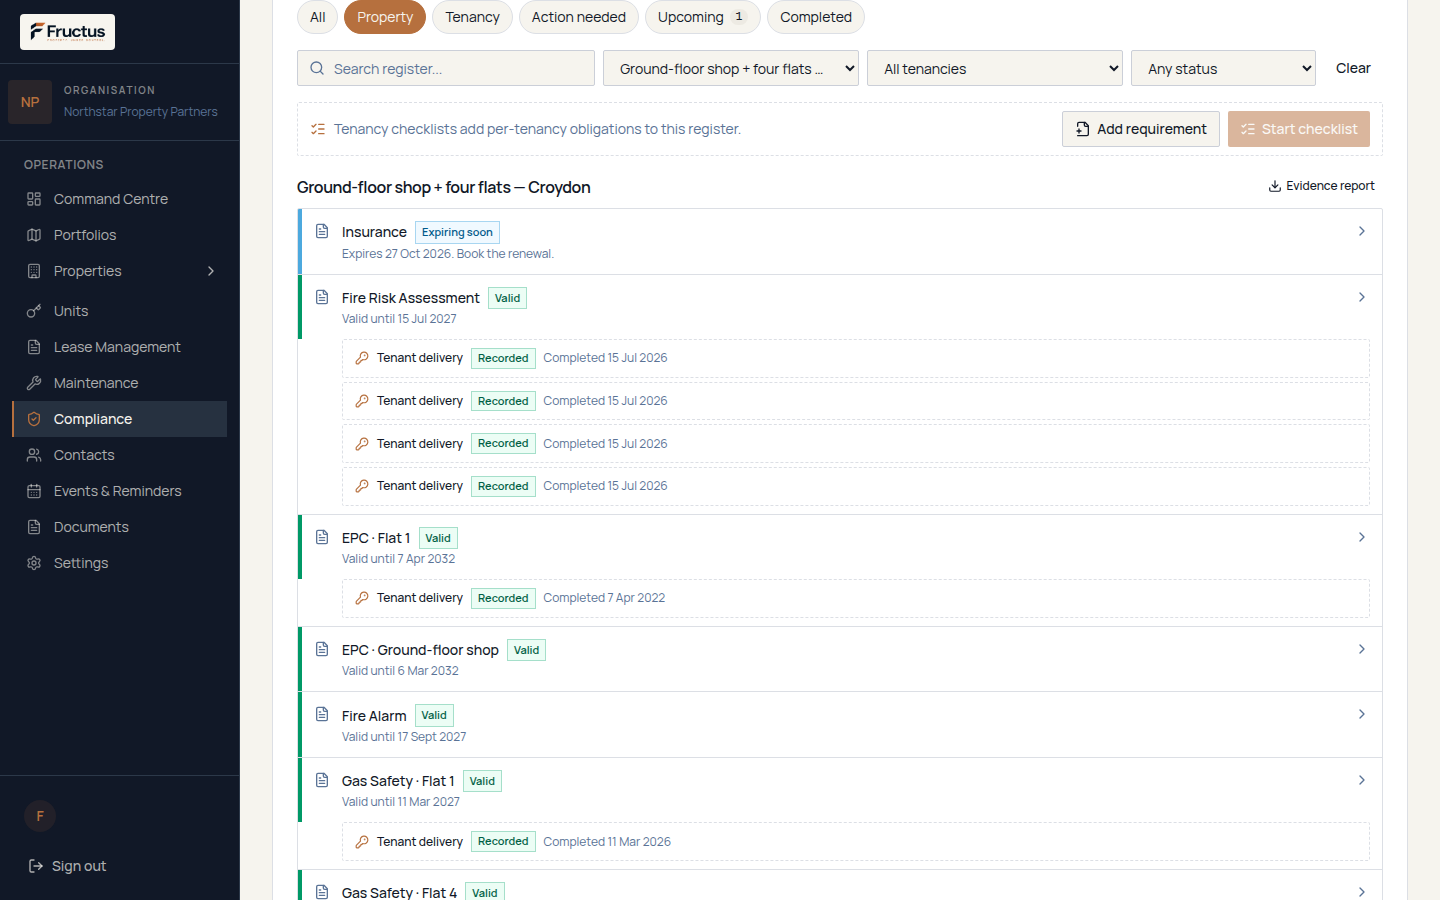Open the All tenancies dropdown
The height and width of the screenshot is (900, 1440).
[995, 68]
